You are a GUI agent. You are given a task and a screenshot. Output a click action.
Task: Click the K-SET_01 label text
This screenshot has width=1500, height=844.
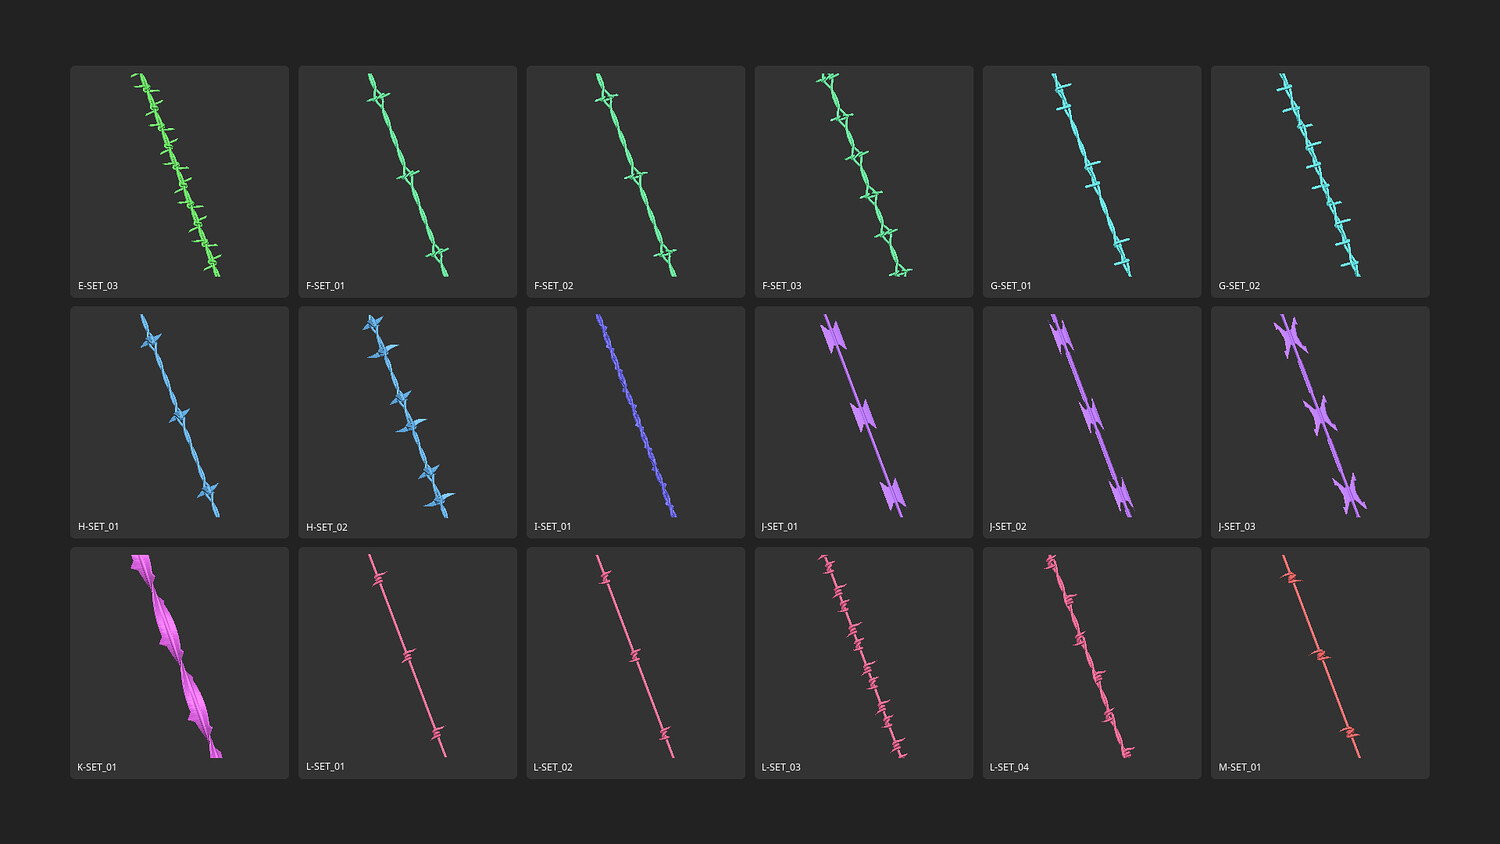[97, 767]
